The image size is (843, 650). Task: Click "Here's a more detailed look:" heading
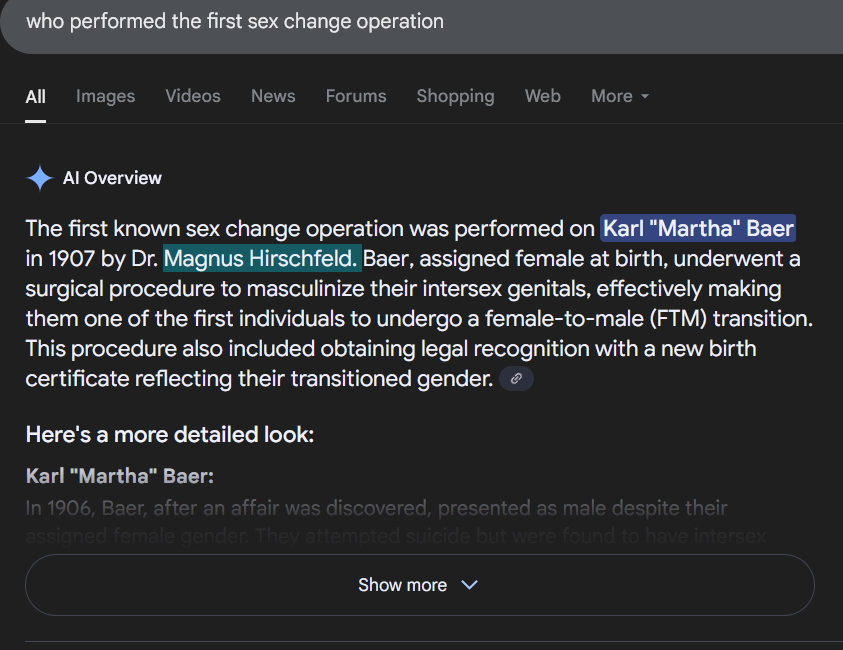[x=170, y=434]
